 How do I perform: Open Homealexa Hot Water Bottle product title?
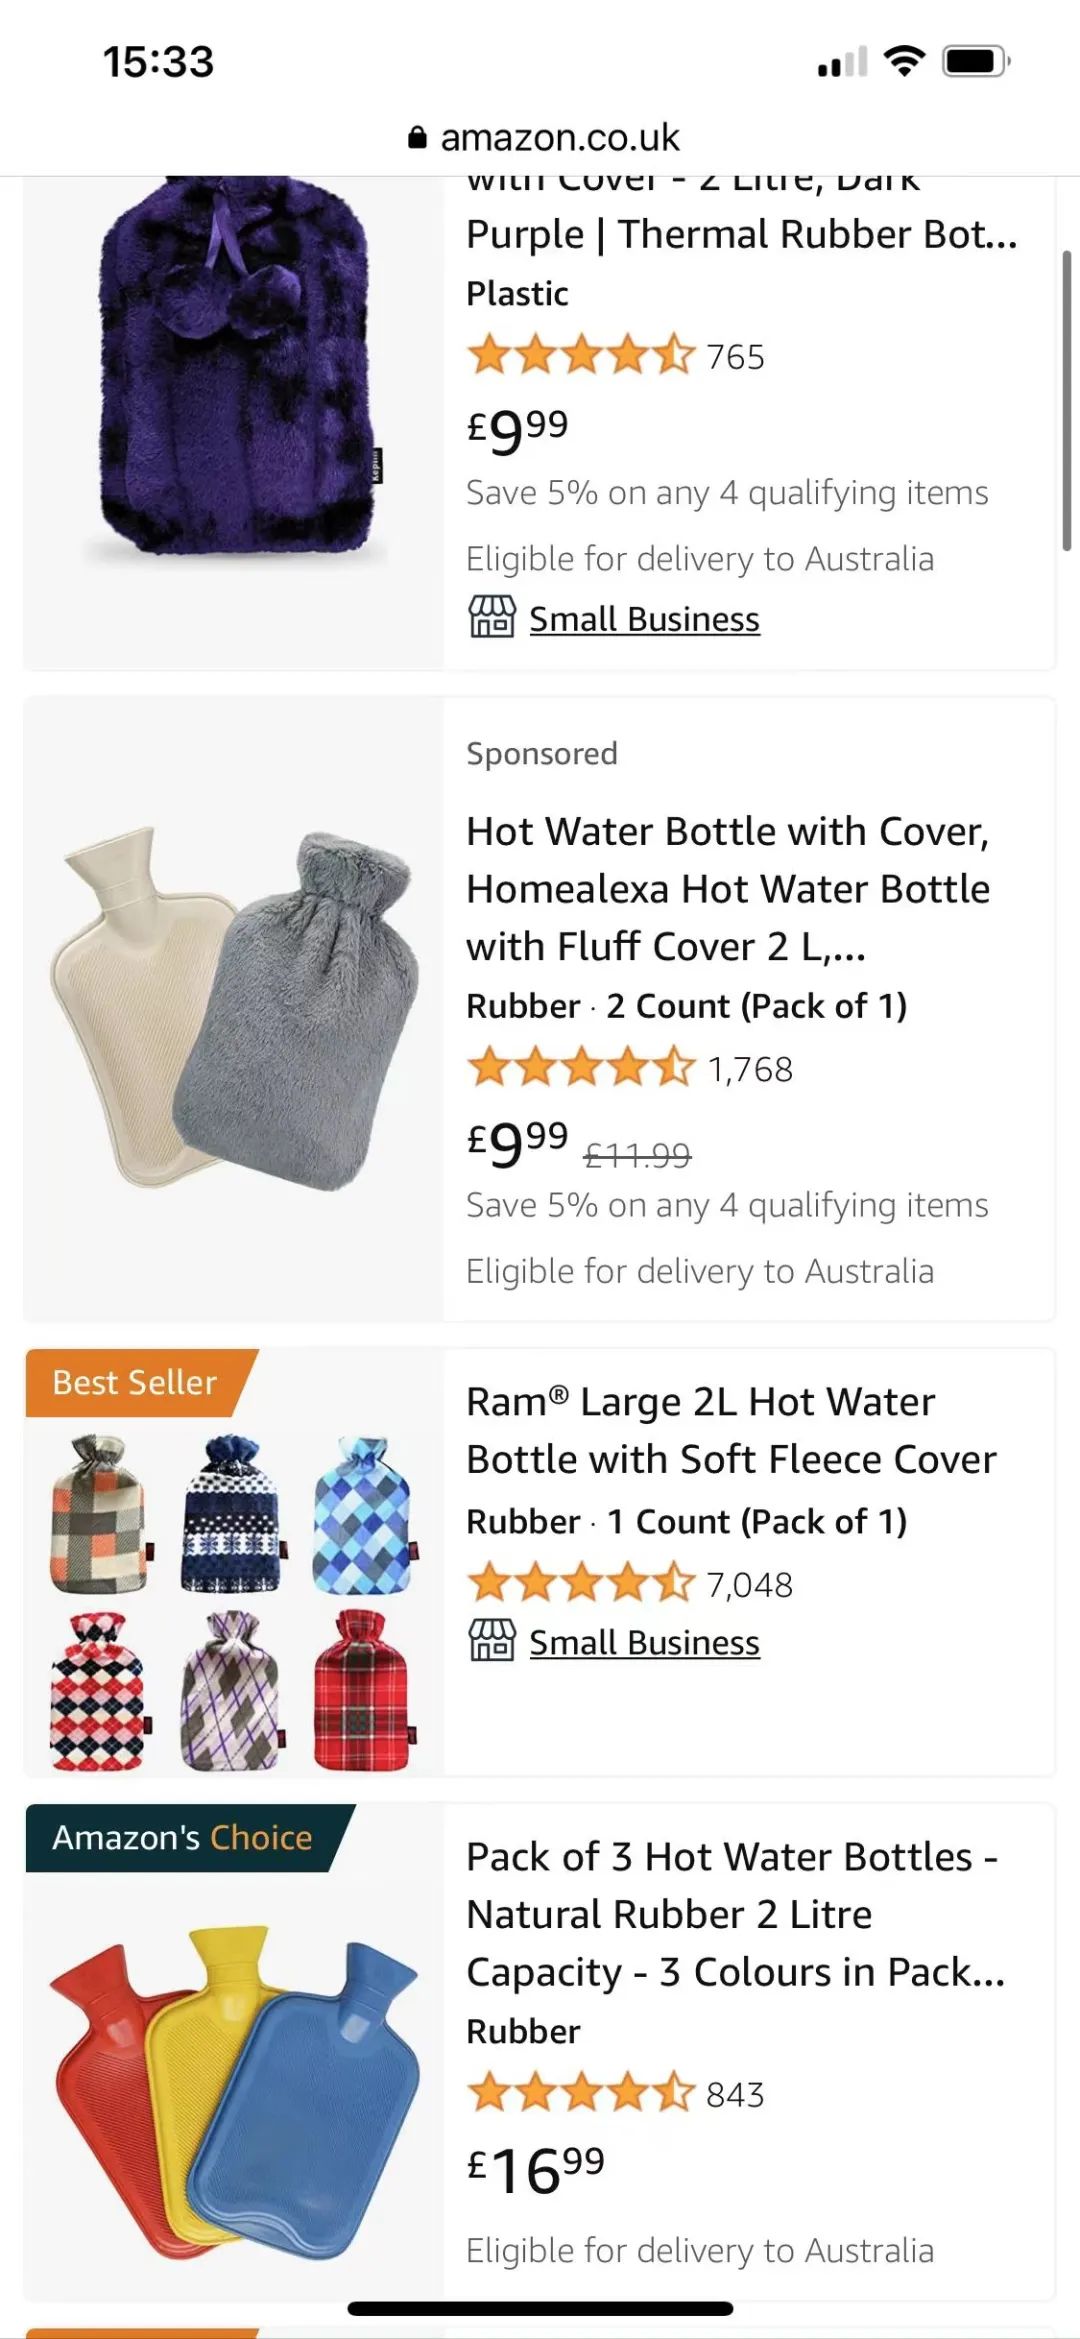point(728,889)
